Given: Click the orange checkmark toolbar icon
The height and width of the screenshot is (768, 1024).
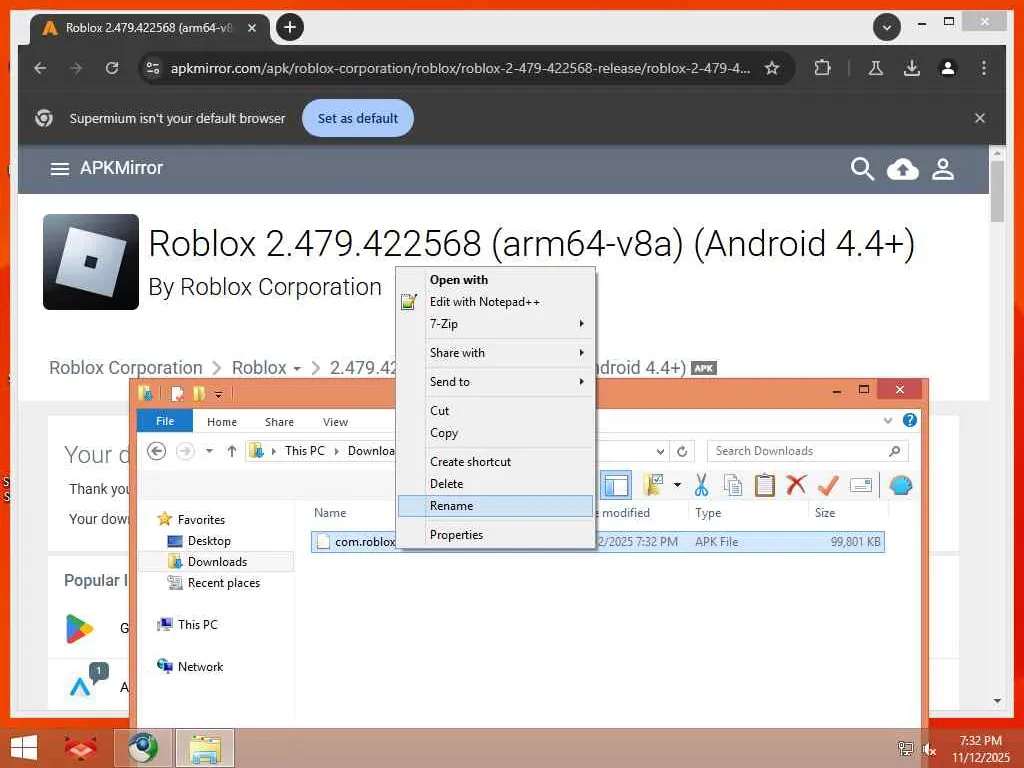Looking at the screenshot, I should click(x=828, y=485).
